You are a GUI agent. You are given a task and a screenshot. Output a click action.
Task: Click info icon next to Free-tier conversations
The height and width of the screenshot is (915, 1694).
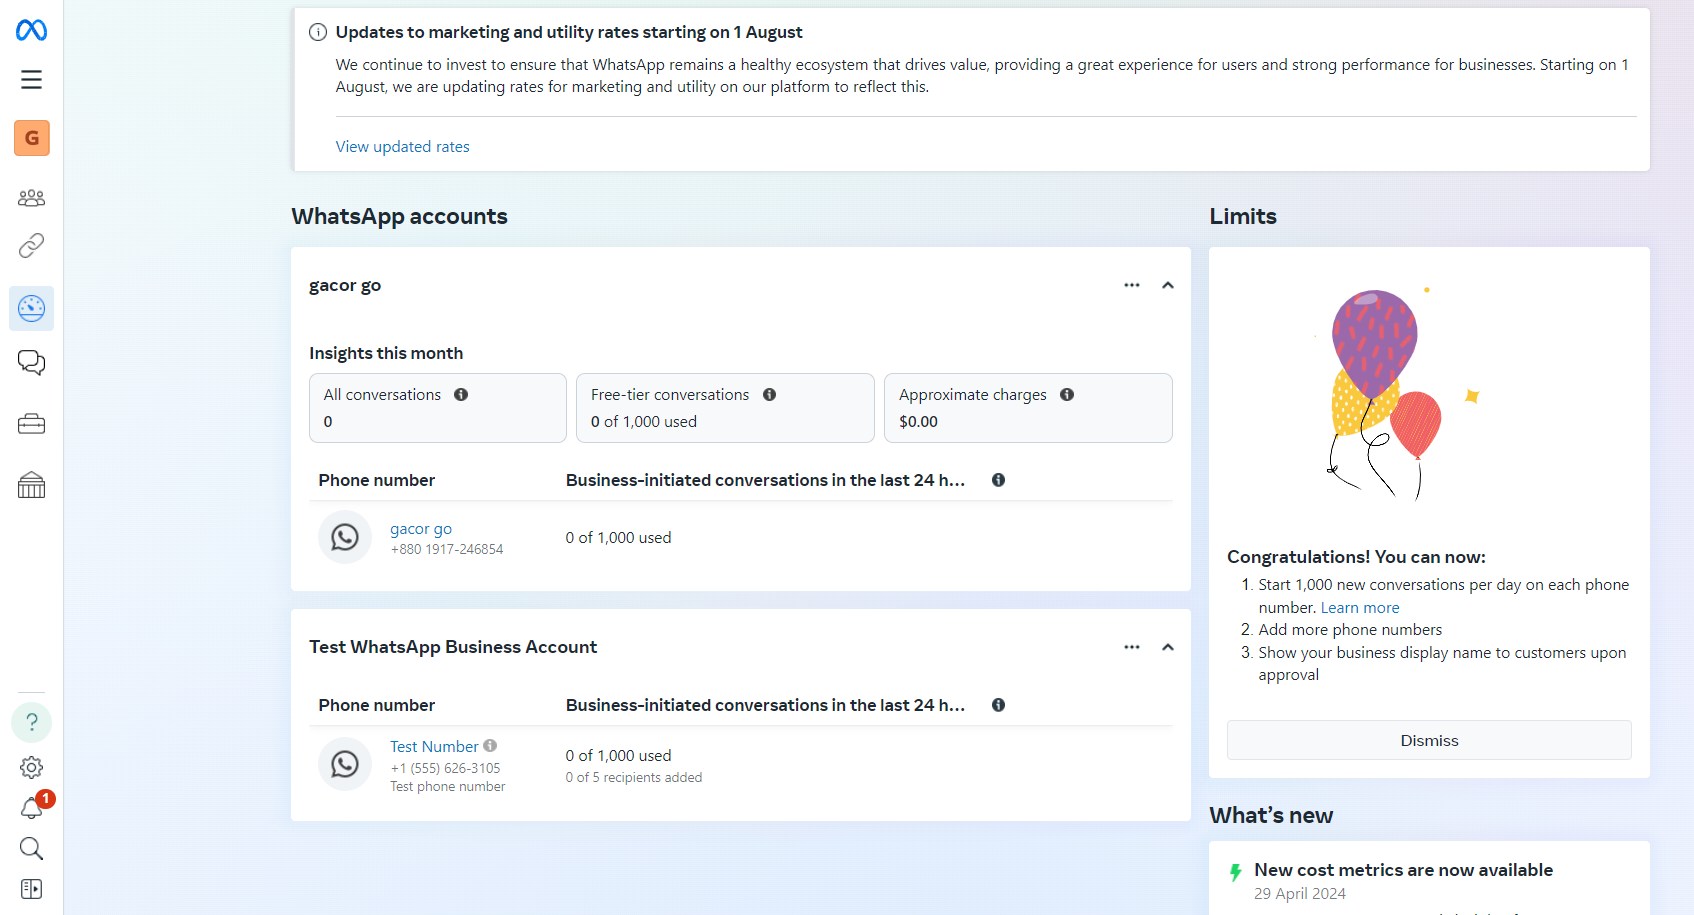tap(769, 394)
